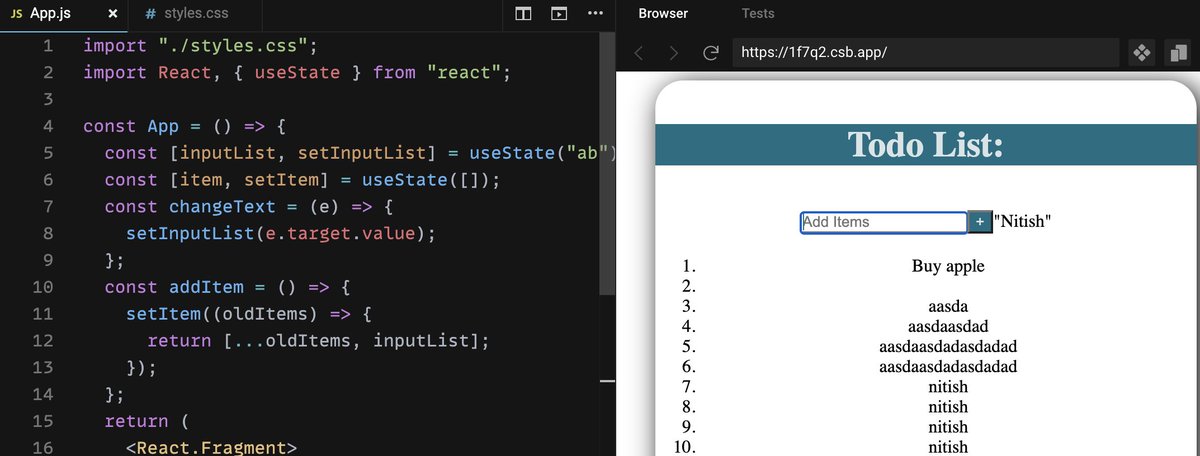
Task: Click the split editor layout icon
Action: (x=523, y=14)
